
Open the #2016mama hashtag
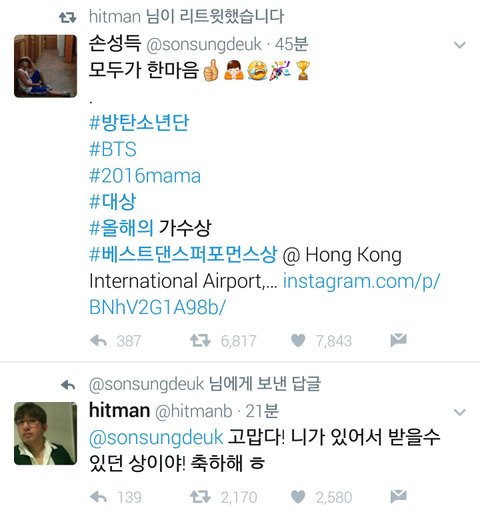point(145,176)
